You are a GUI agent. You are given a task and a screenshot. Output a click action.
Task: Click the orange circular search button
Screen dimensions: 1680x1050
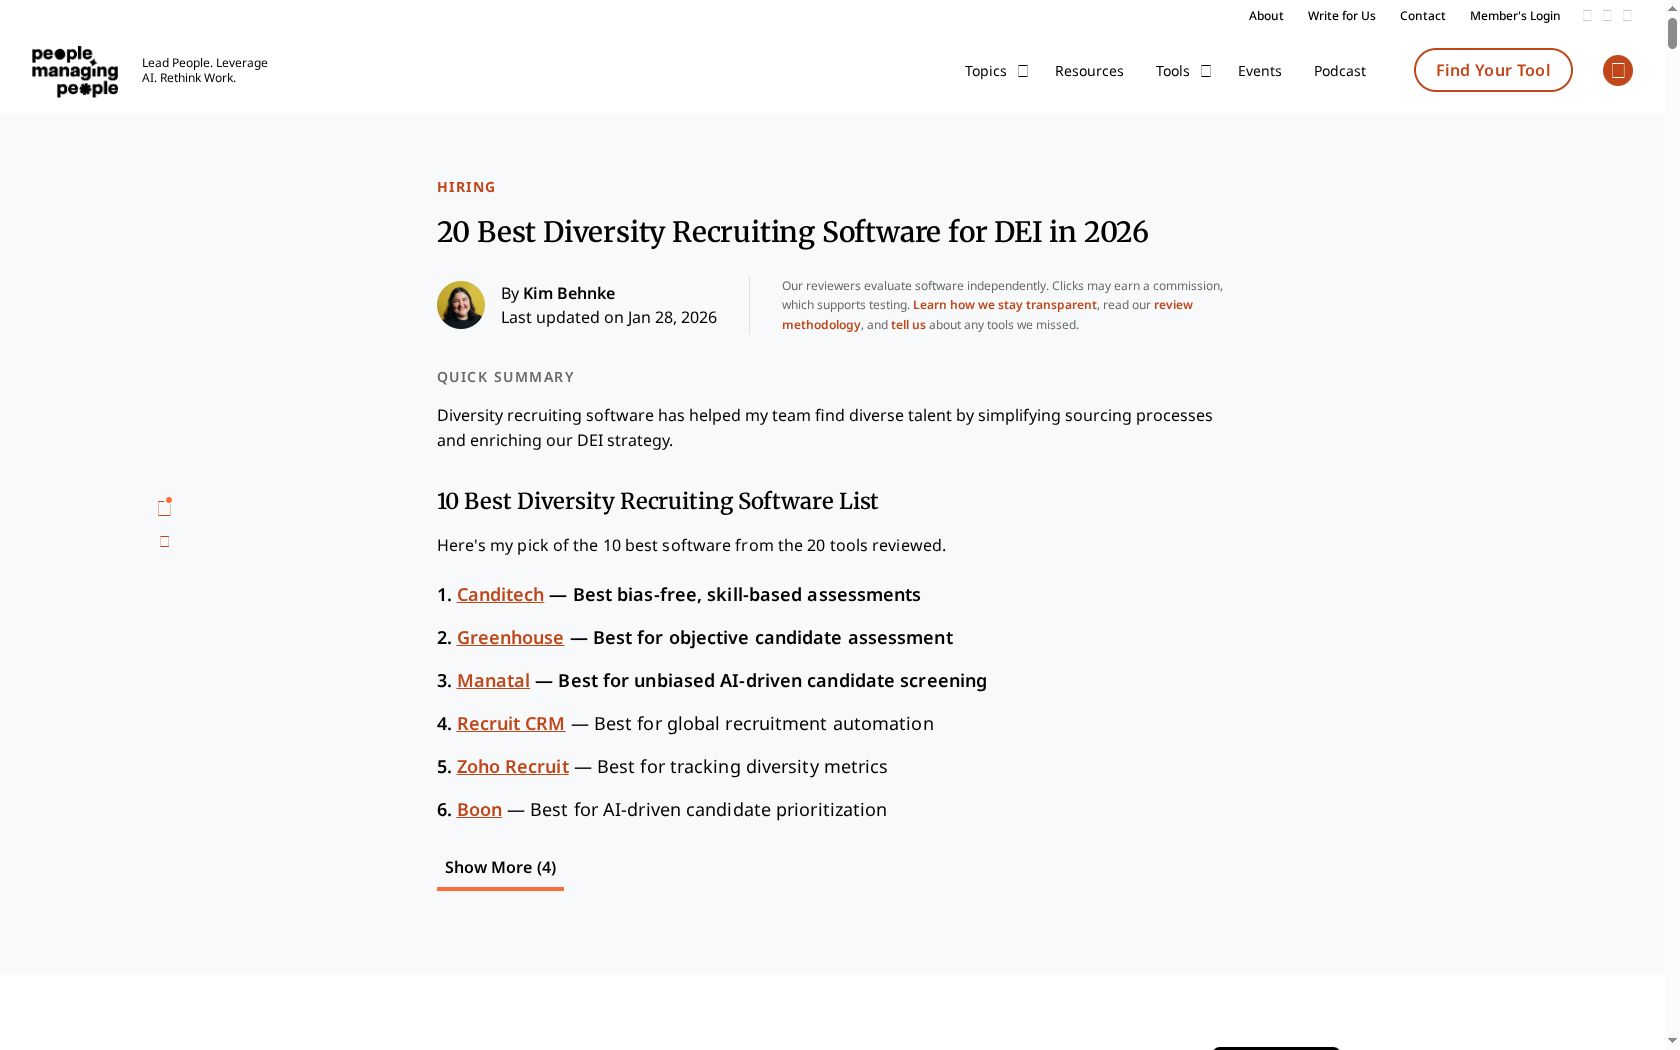point(1617,70)
